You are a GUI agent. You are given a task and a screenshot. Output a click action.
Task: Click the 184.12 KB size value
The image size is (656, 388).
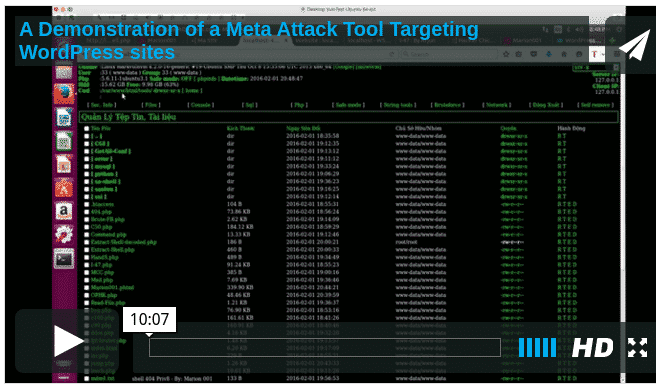pos(240,227)
